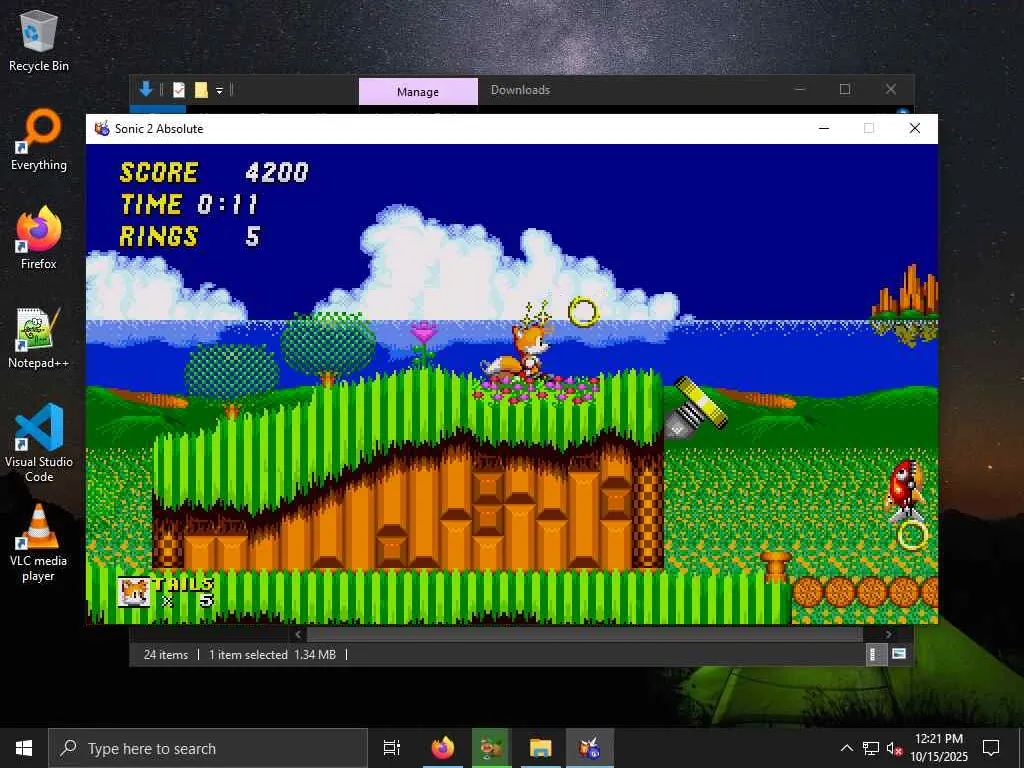Open the Customize Quick Access Toolbar dropdown
This screenshot has height=768, width=1024.
[219, 90]
